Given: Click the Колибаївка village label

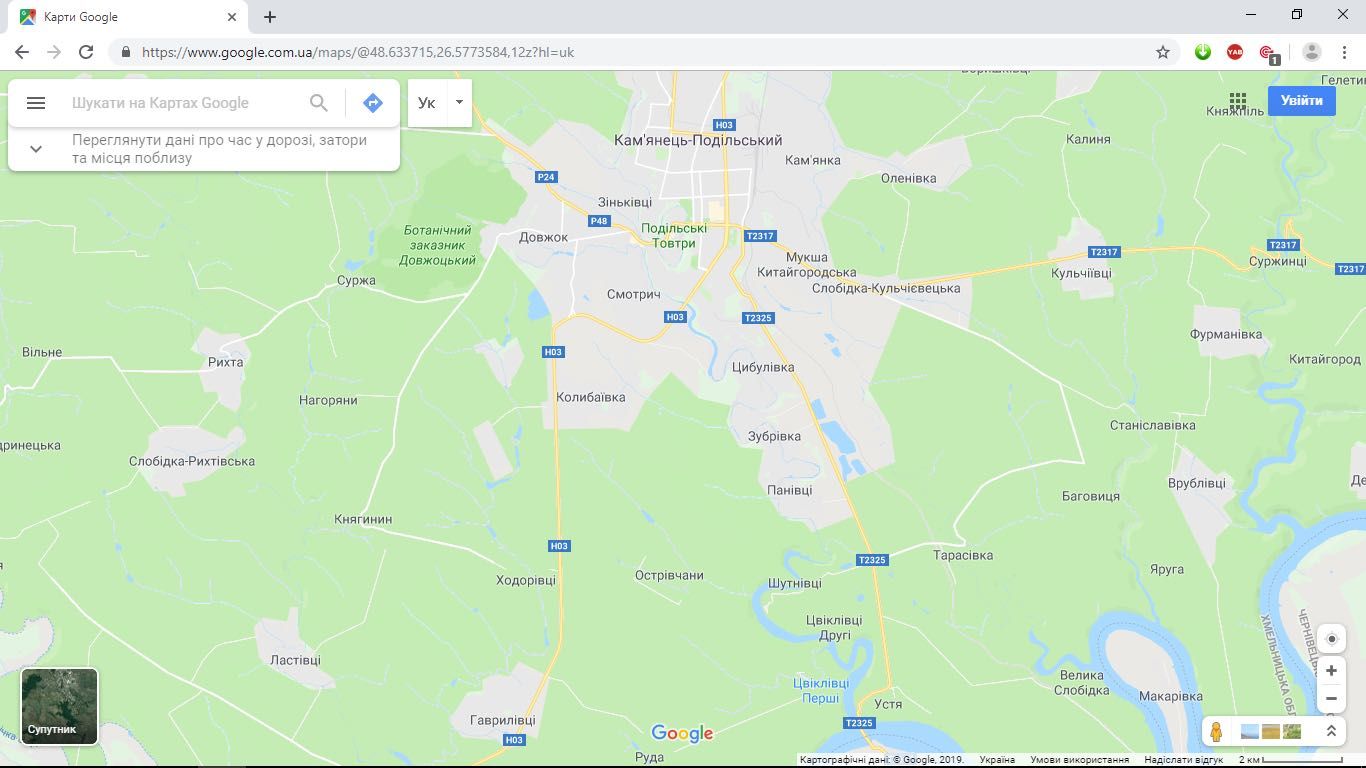Looking at the screenshot, I should [591, 397].
